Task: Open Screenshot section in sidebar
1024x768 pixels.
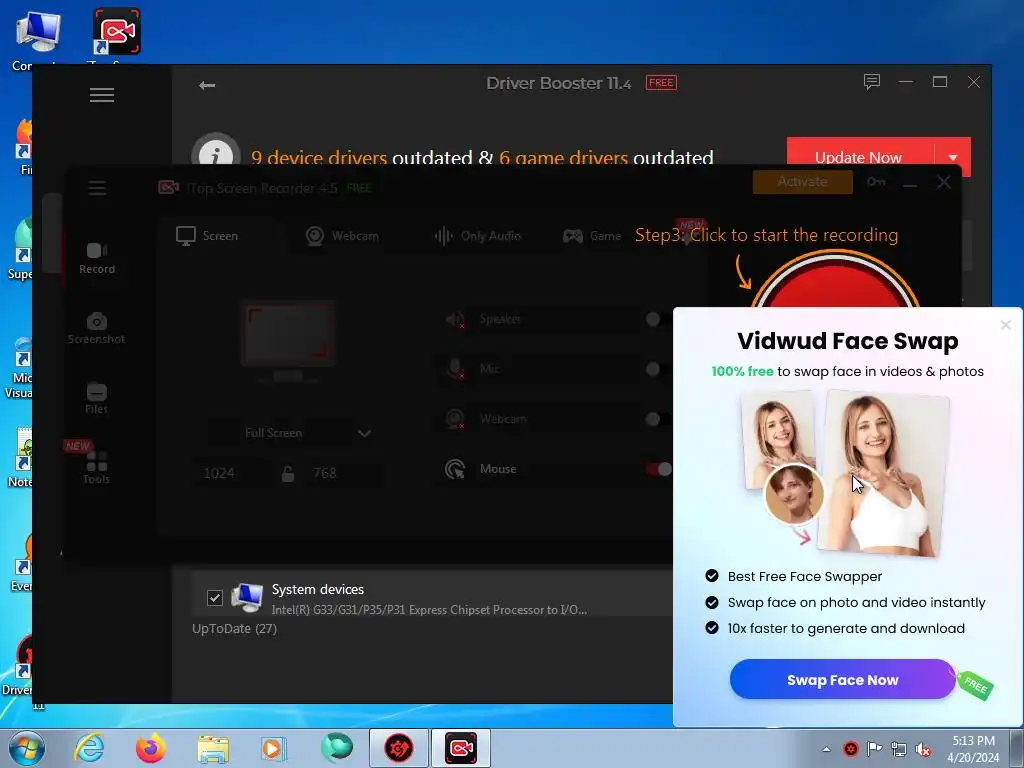Action: click(x=97, y=328)
